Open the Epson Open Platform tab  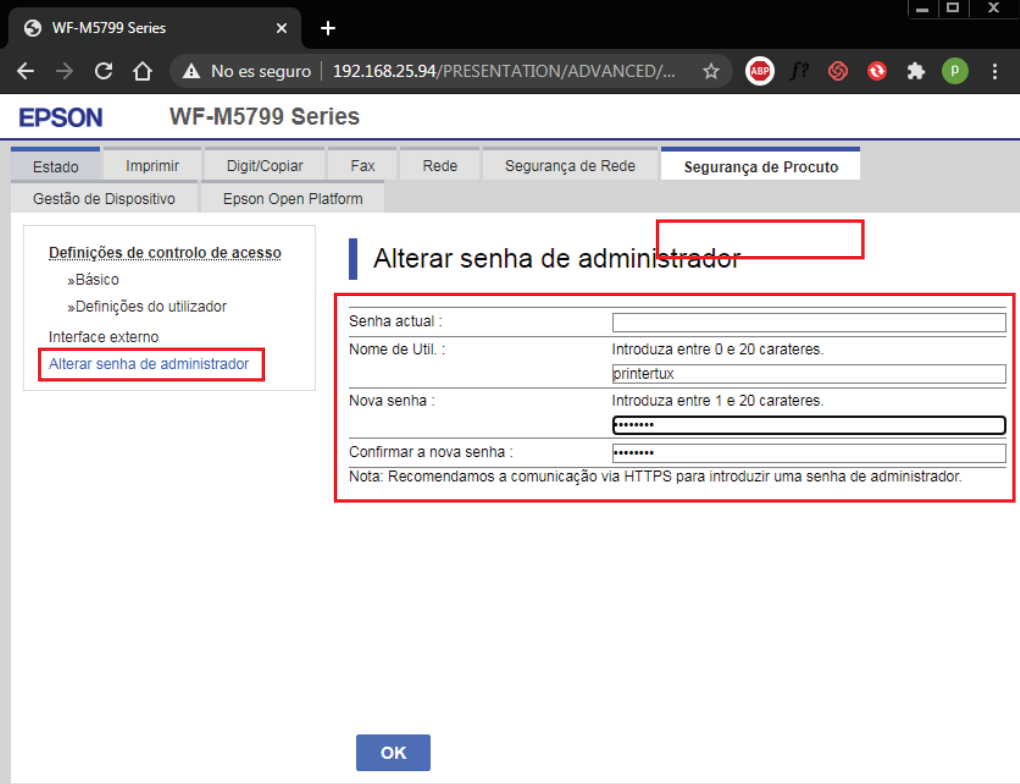[x=293, y=198]
